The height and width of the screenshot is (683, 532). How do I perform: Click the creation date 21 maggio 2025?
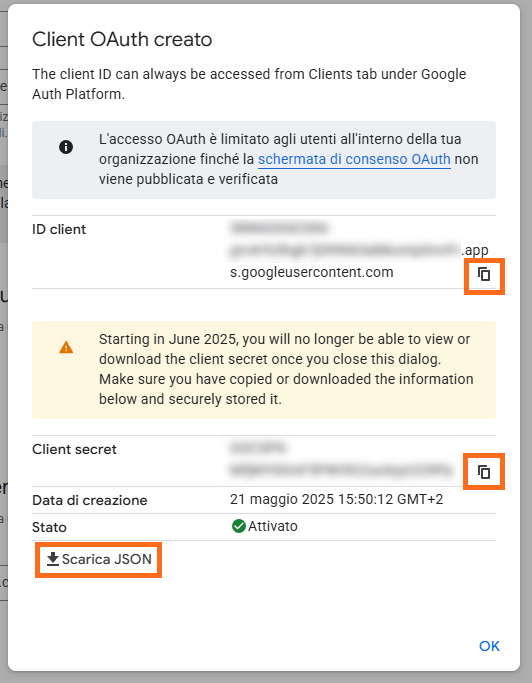336,499
